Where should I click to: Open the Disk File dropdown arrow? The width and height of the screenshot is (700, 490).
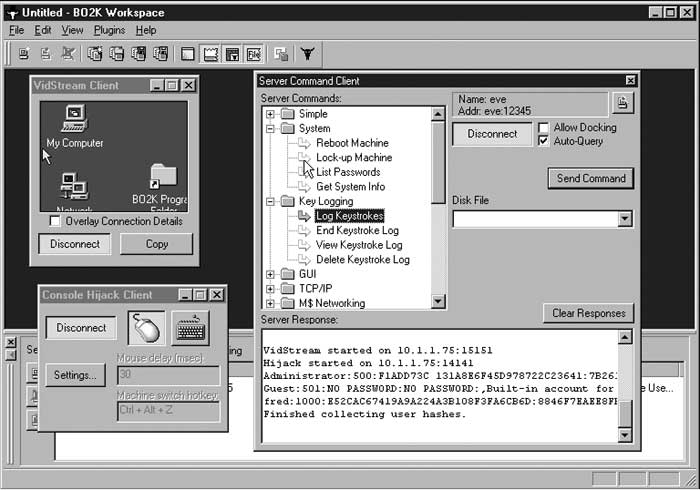(x=625, y=219)
